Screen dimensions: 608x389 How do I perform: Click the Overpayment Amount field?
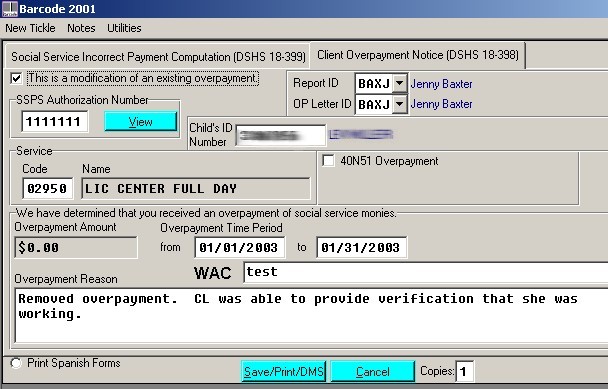(x=76, y=247)
